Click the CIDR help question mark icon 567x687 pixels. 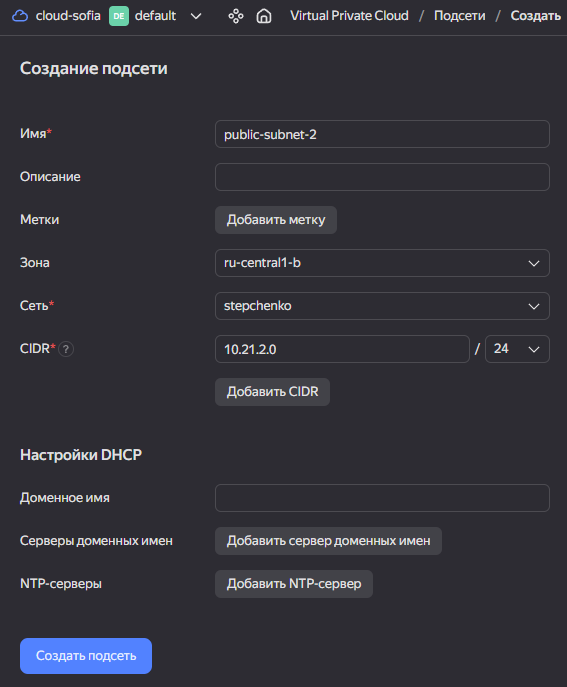(66, 349)
